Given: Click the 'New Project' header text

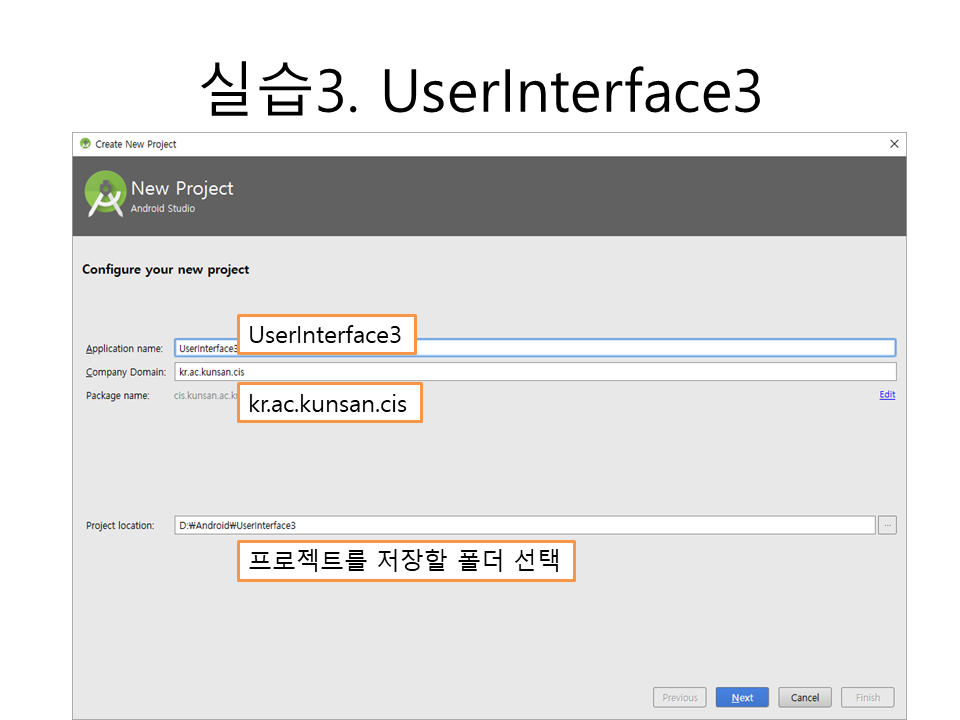Looking at the screenshot, I should click(182, 189).
